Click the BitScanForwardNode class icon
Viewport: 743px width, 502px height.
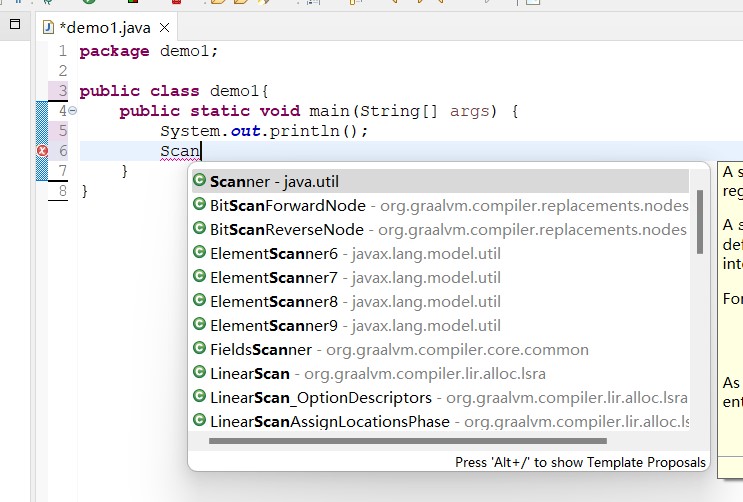(x=199, y=204)
